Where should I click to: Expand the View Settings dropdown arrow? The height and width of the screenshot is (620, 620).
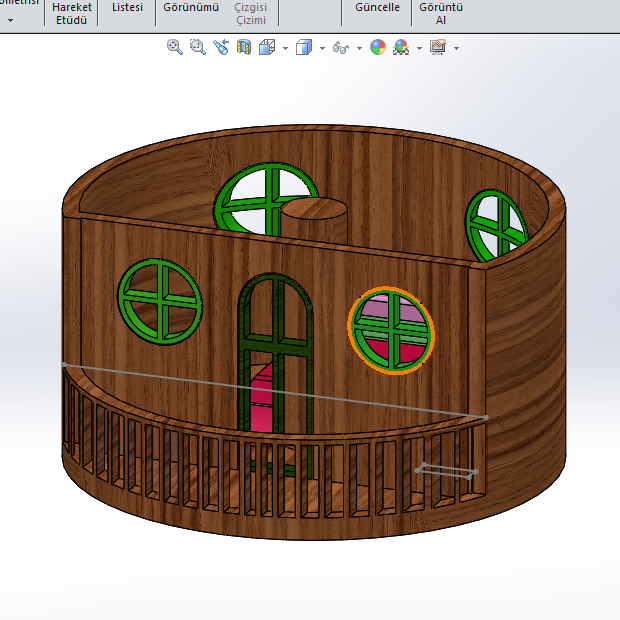click(456, 48)
